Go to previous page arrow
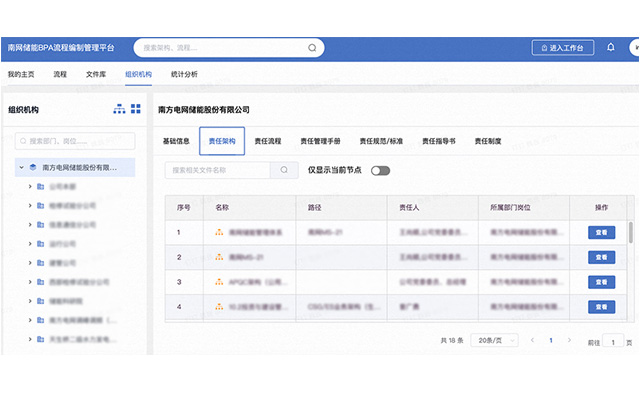The width and height of the screenshot is (640, 400). (532, 340)
